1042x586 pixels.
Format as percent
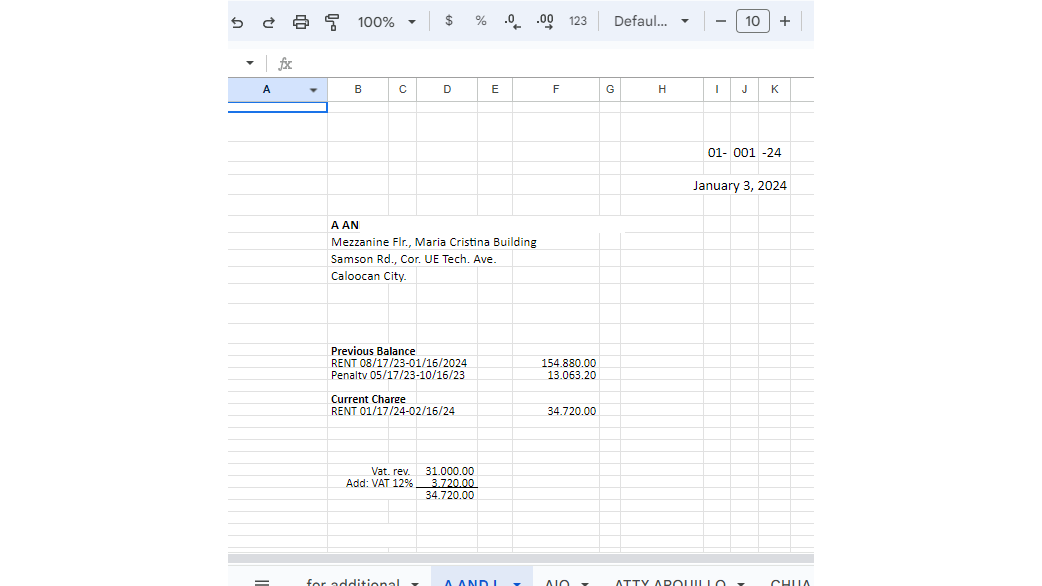pyautogui.click(x=481, y=21)
